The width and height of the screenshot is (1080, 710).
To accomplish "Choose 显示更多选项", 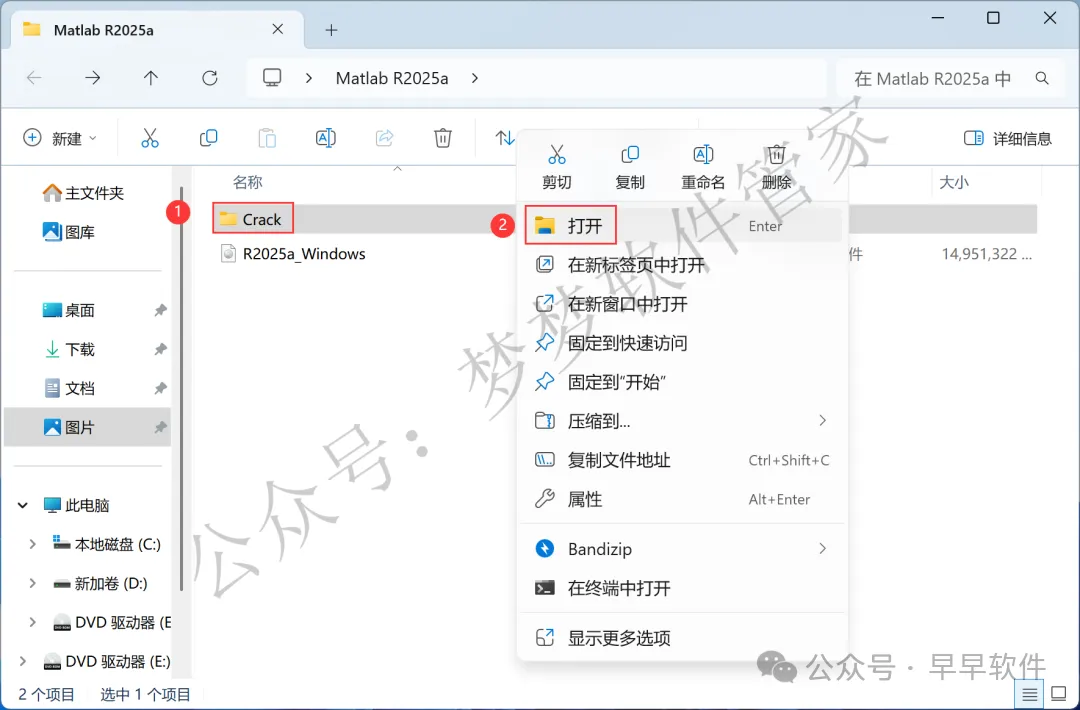I will [681, 638].
